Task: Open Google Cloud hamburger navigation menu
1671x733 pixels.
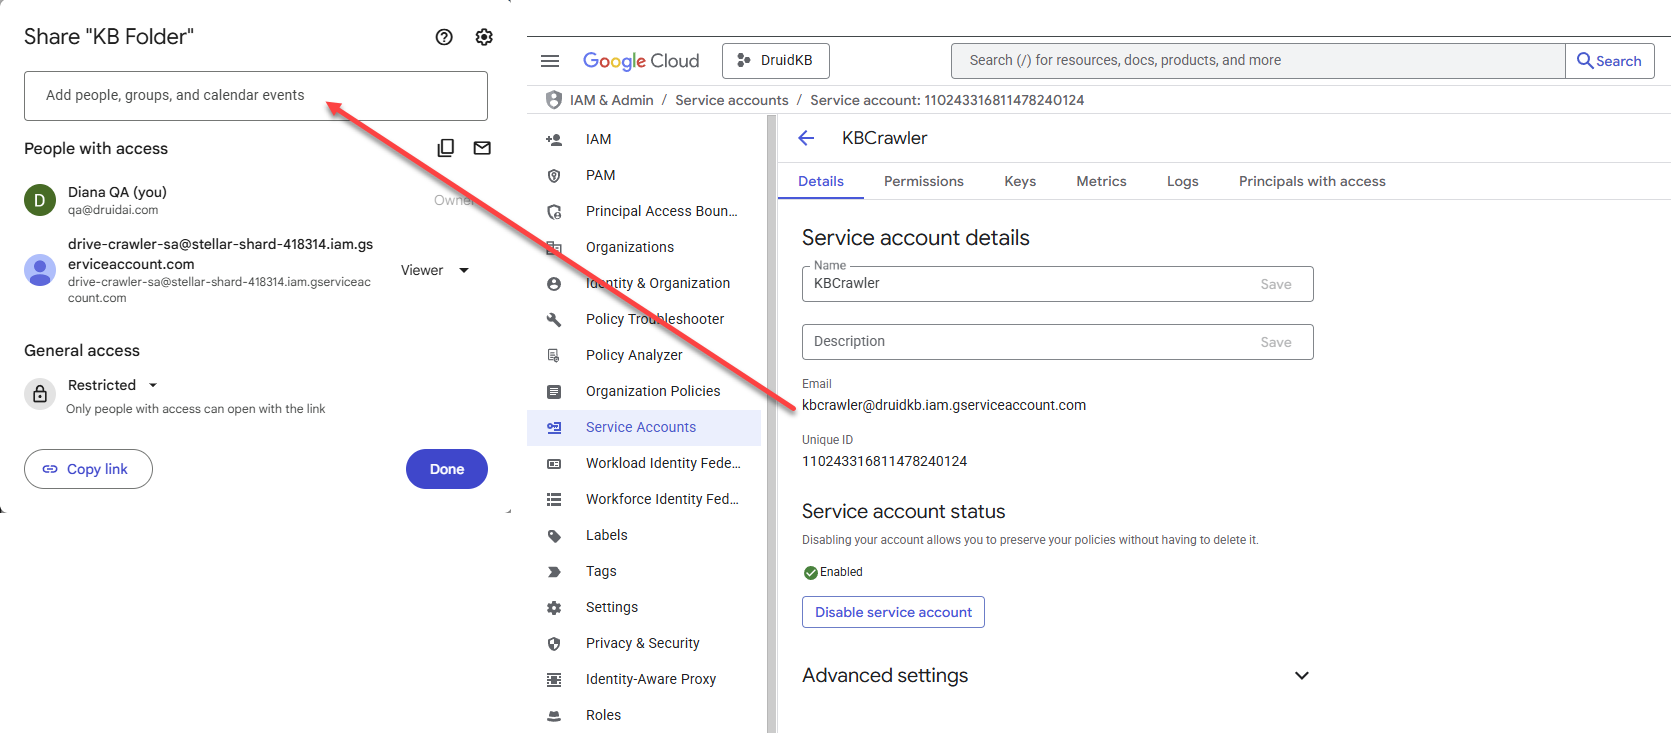Action: (x=550, y=61)
